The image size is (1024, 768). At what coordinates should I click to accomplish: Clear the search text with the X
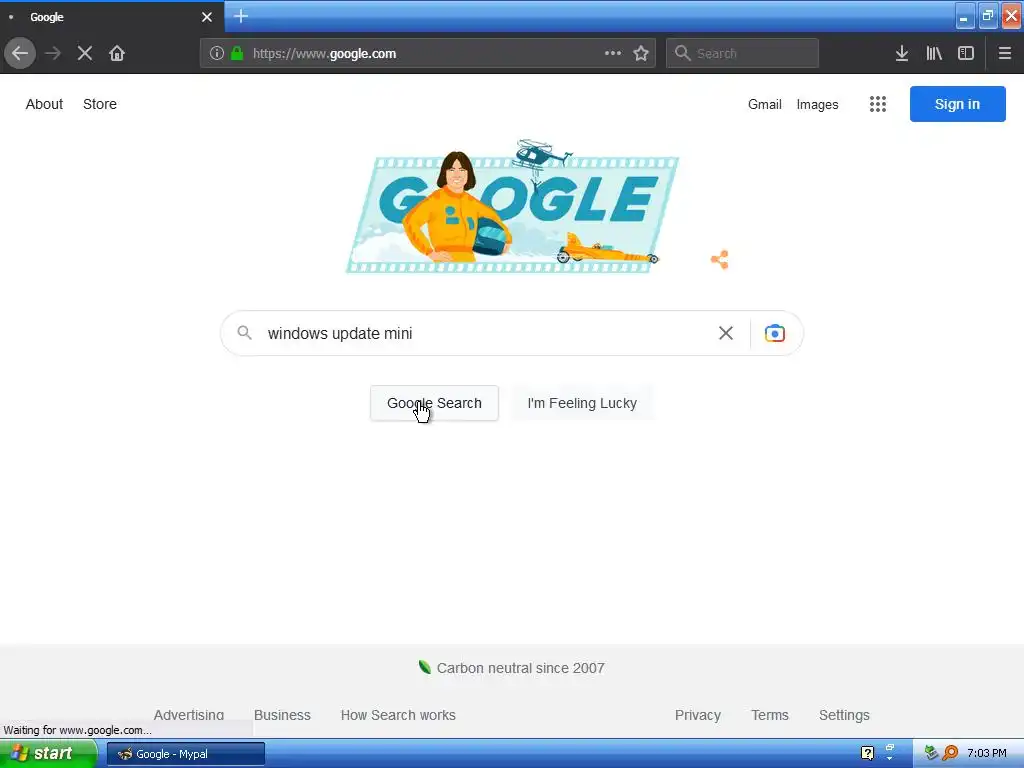click(726, 333)
